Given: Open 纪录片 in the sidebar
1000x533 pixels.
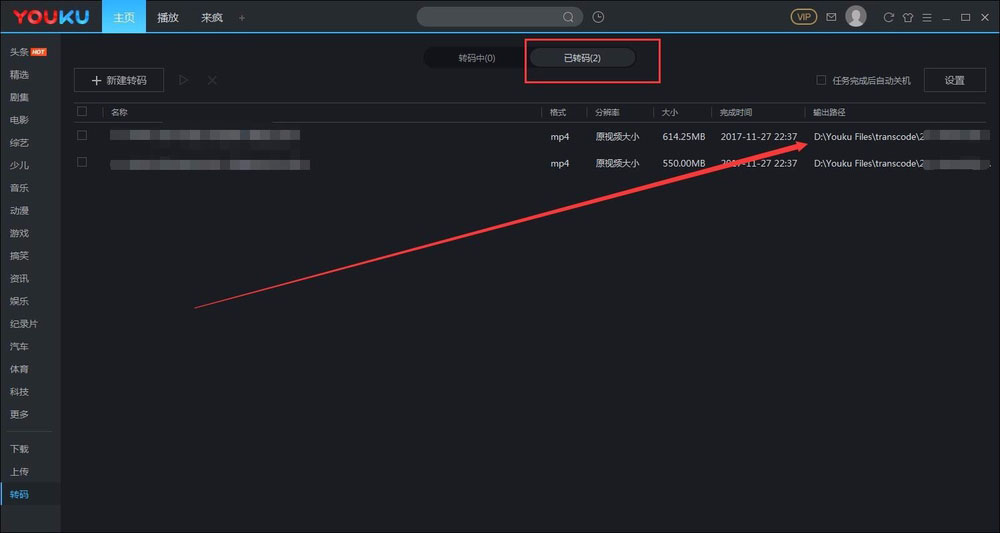Looking at the screenshot, I should [x=24, y=324].
